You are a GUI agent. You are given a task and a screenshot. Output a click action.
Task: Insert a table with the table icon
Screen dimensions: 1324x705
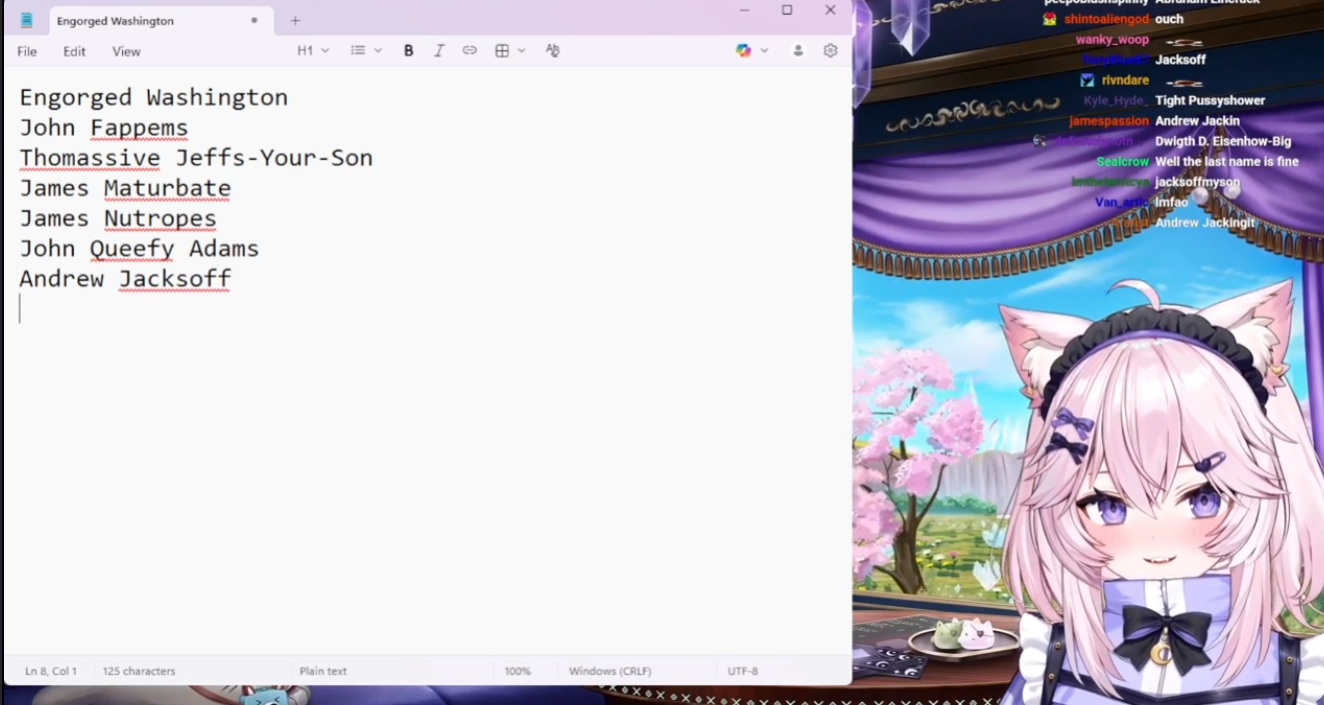point(502,51)
